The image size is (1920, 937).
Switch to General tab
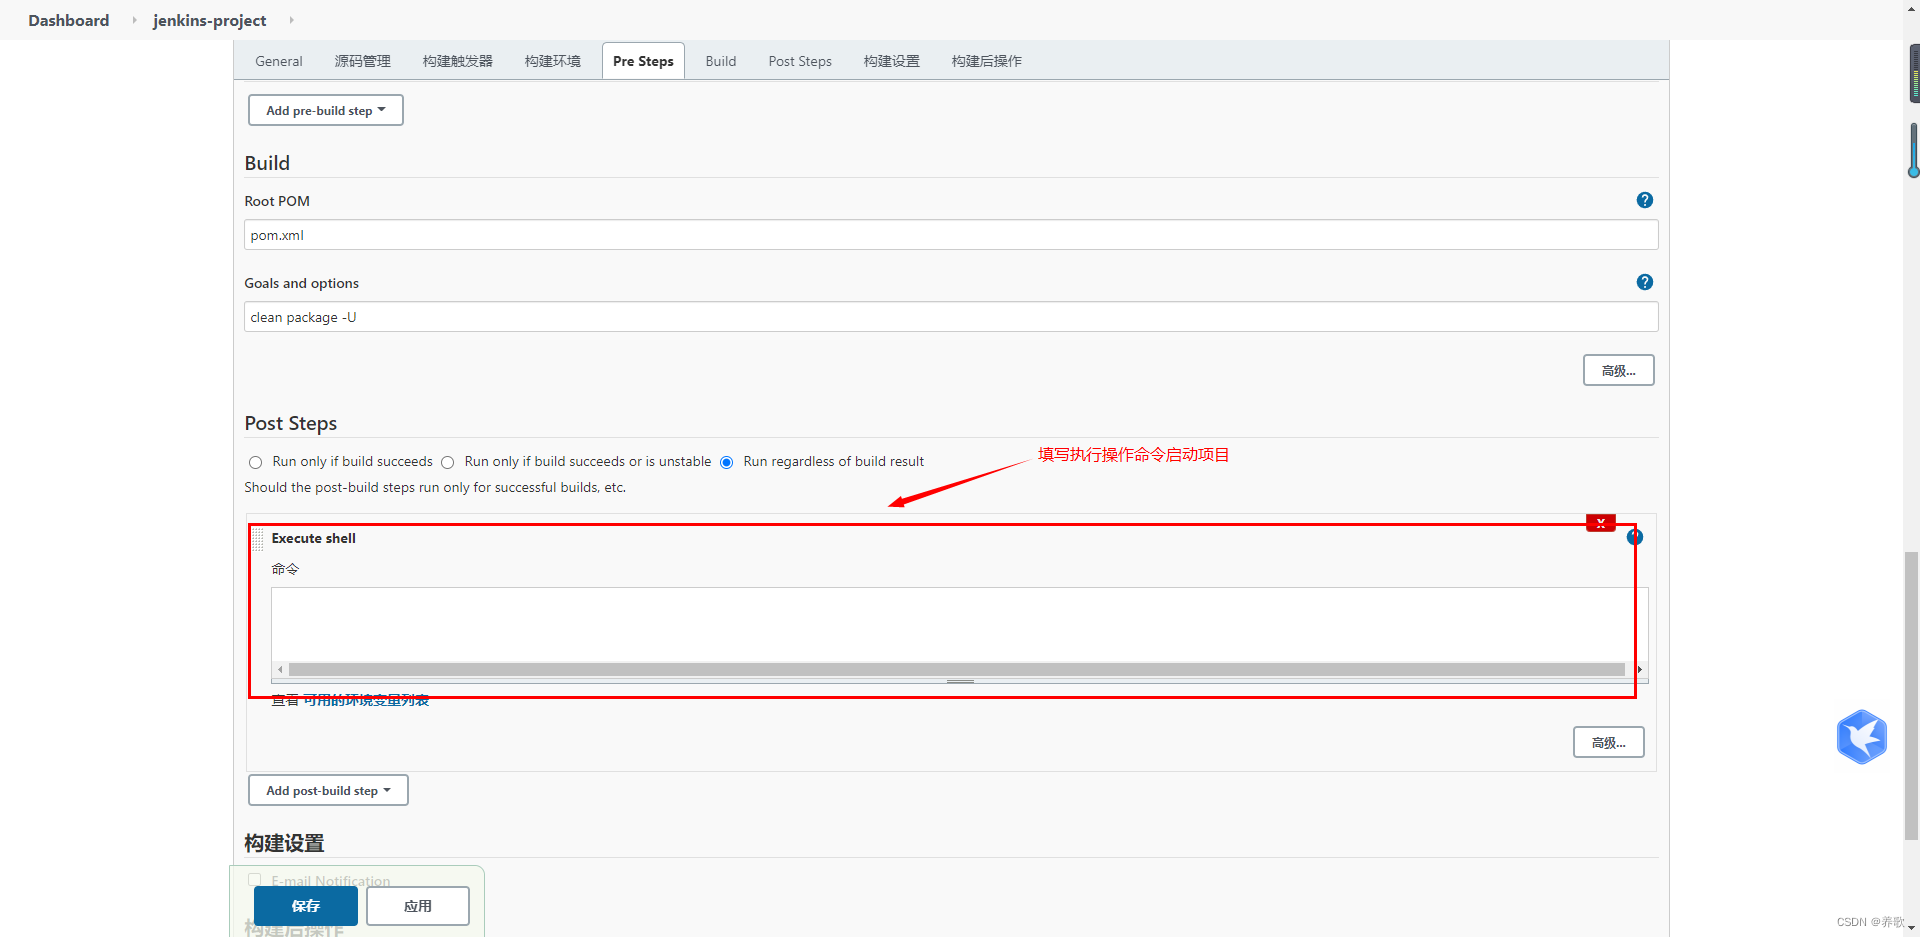pos(279,61)
